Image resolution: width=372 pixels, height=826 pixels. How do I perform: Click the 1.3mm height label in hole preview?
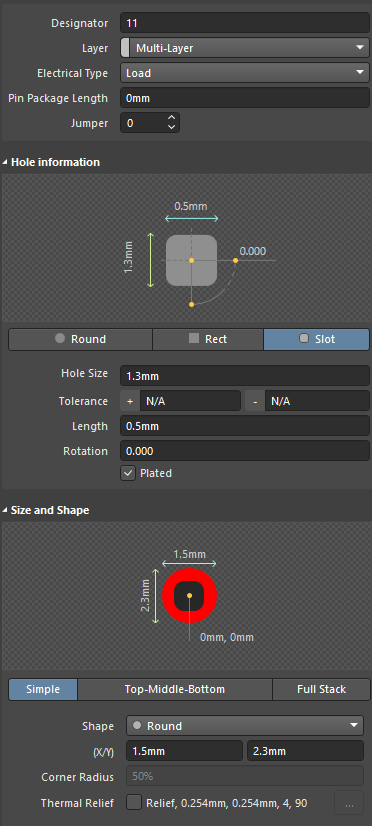coord(129,258)
